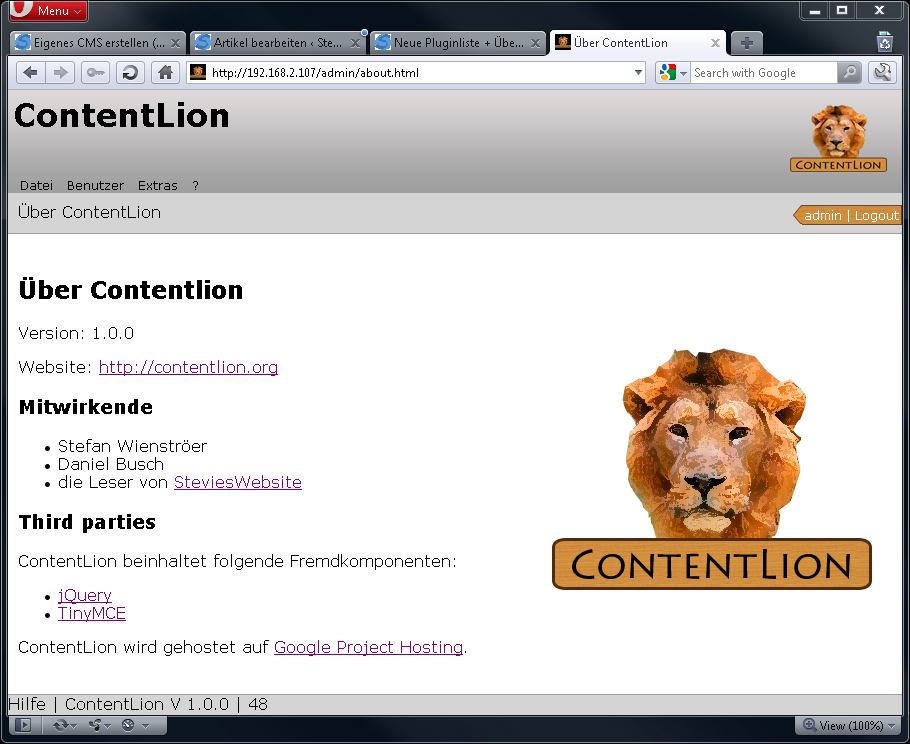Click the browser Forward arrow button

(x=60, y=73)
